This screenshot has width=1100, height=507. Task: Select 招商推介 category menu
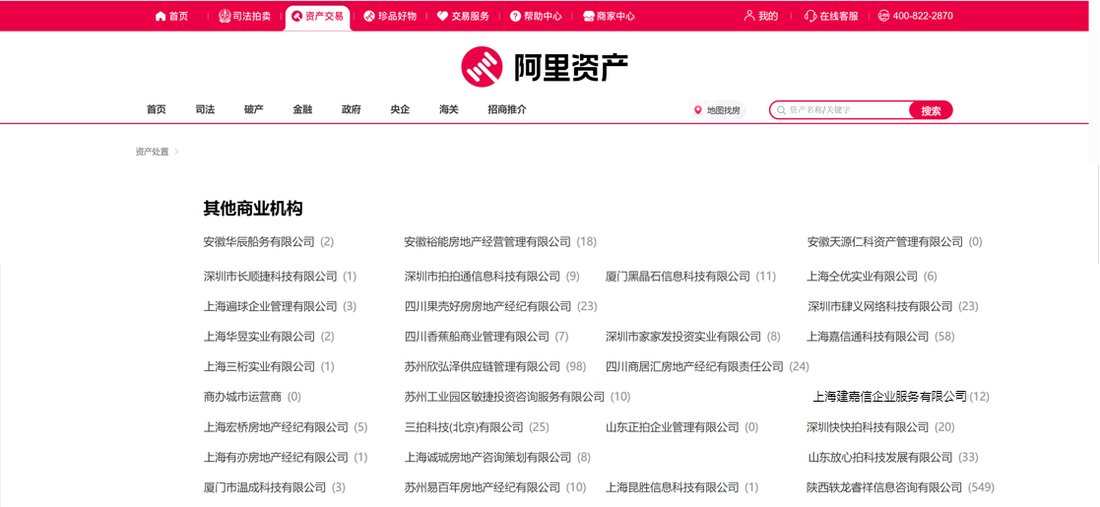click(x=507, y=109)
